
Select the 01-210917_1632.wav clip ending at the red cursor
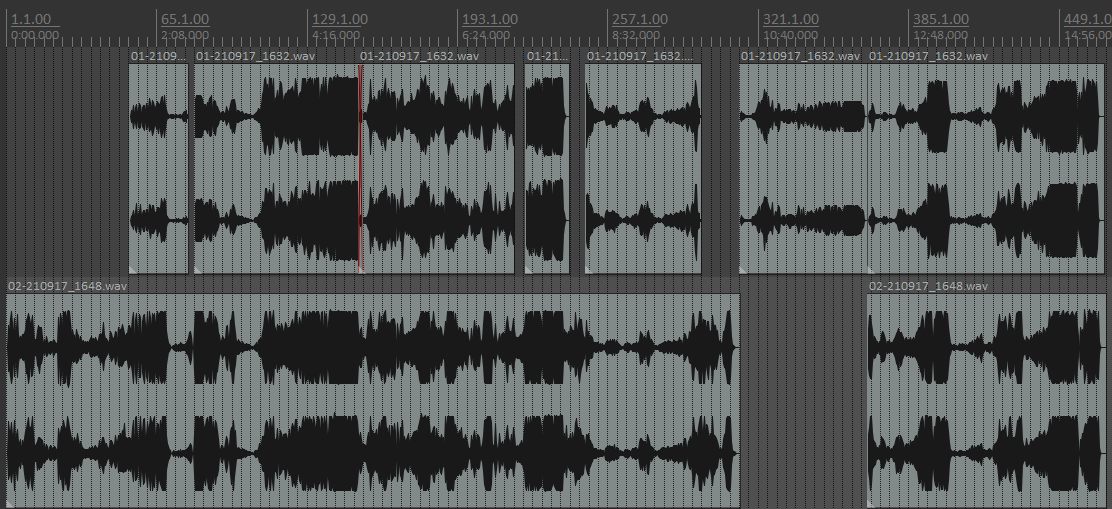click(277, 168)
